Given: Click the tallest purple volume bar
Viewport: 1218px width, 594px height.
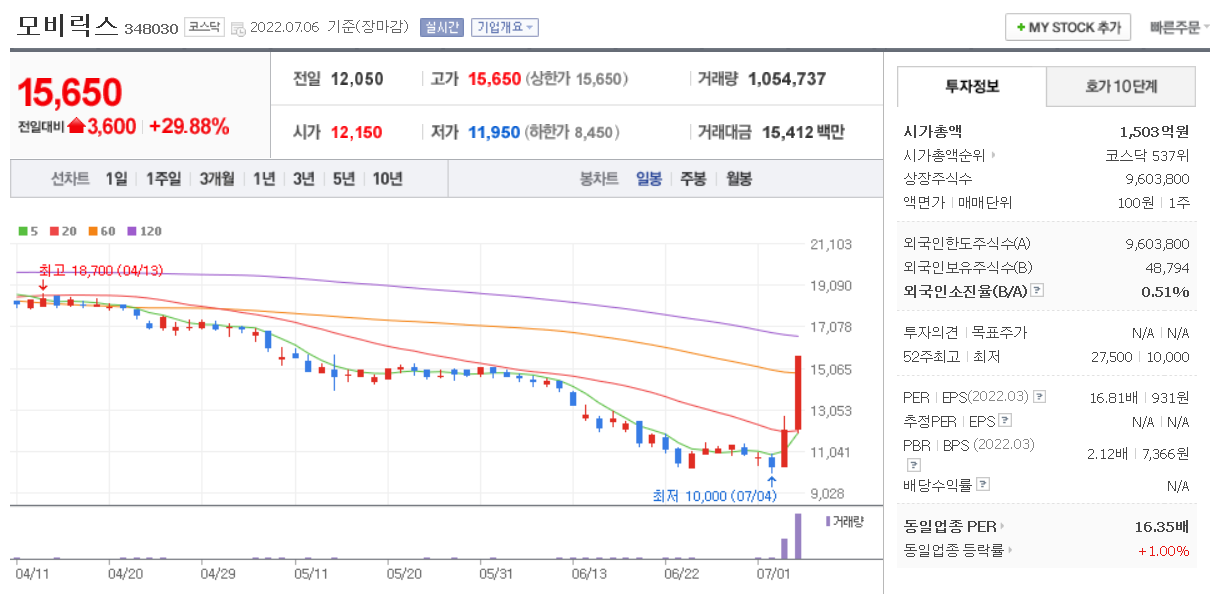Looking at the screenshot, I should (798, 536).
